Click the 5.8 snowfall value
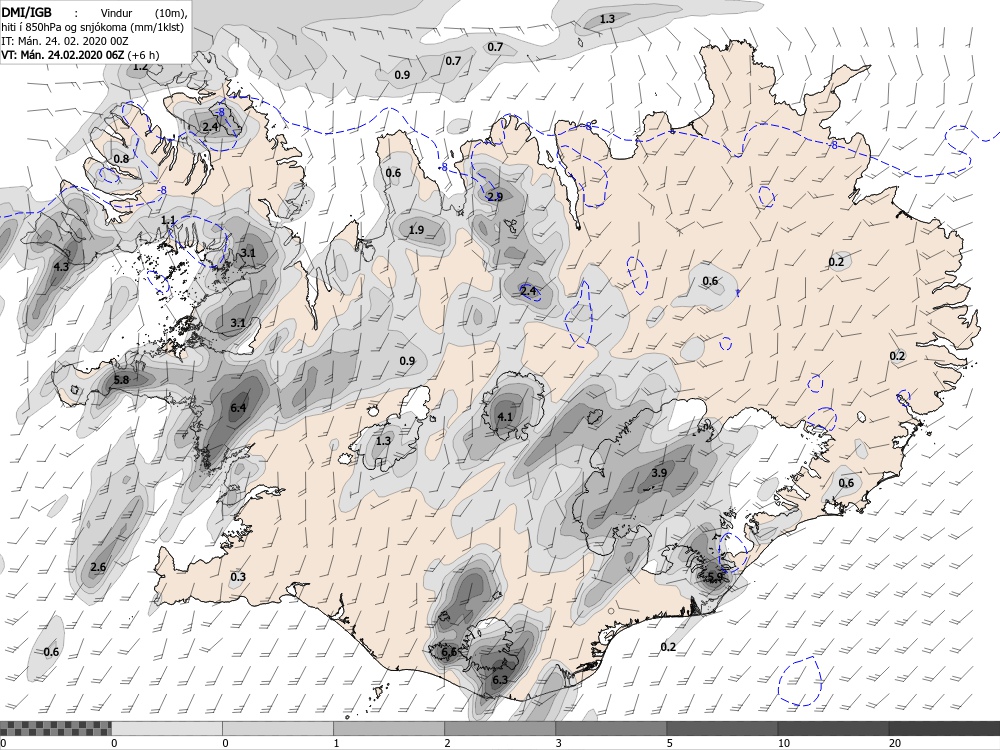1000x750 pixels. coord(121,380)
